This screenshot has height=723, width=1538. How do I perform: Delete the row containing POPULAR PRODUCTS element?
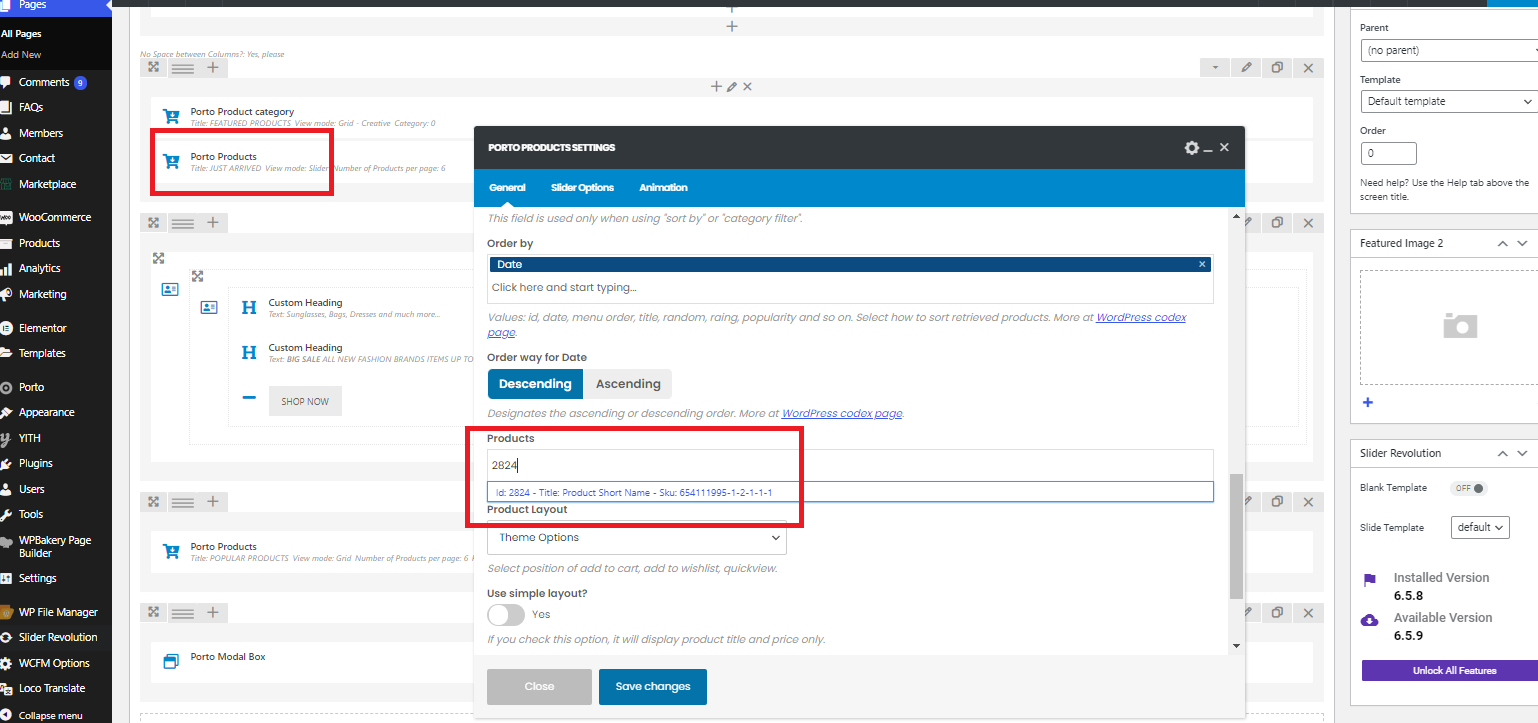(1308, 502)
